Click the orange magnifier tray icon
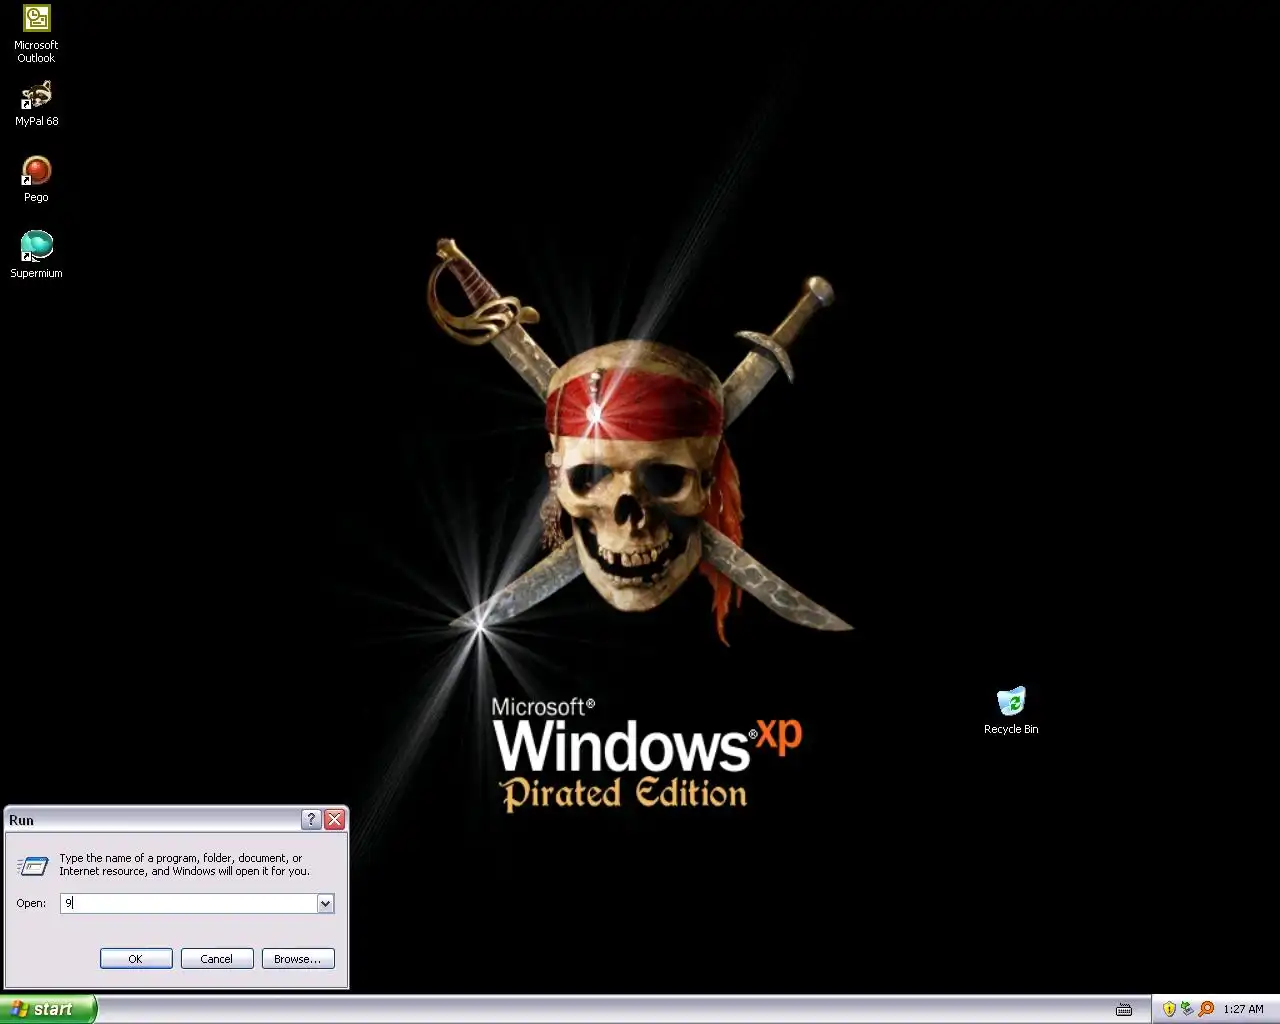Image resolution: width=1280 pixels, height=1024 pixels. pyautogui.click(x=1206, y=1009)
